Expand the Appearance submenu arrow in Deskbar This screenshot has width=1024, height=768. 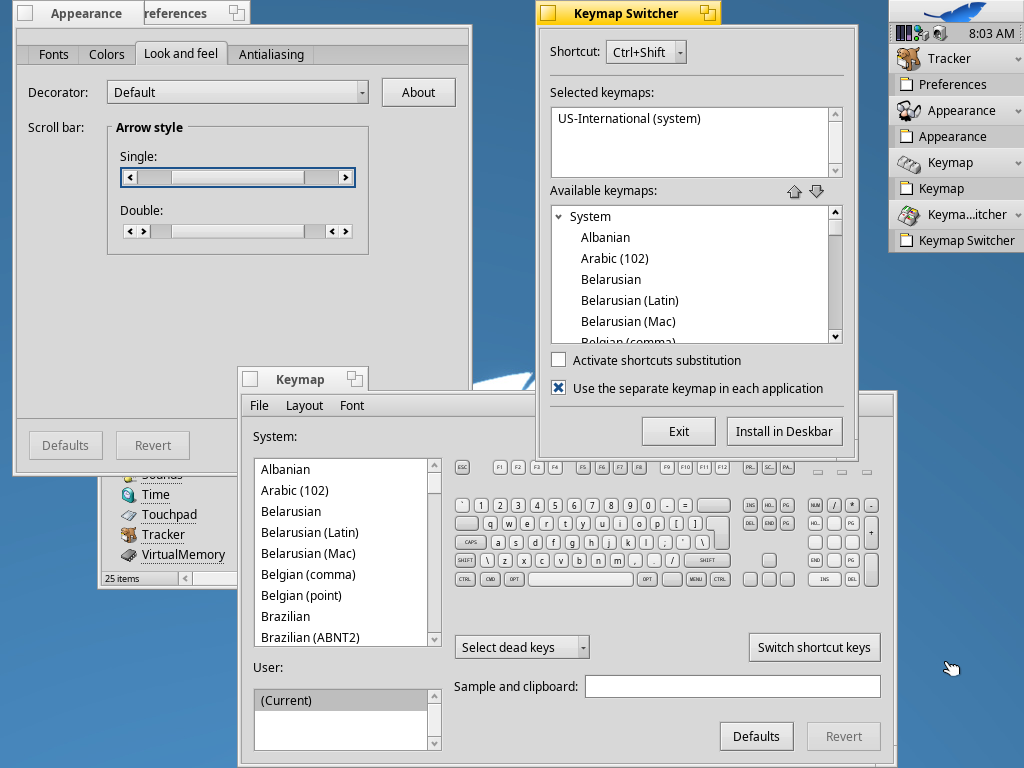(1017, 112)
